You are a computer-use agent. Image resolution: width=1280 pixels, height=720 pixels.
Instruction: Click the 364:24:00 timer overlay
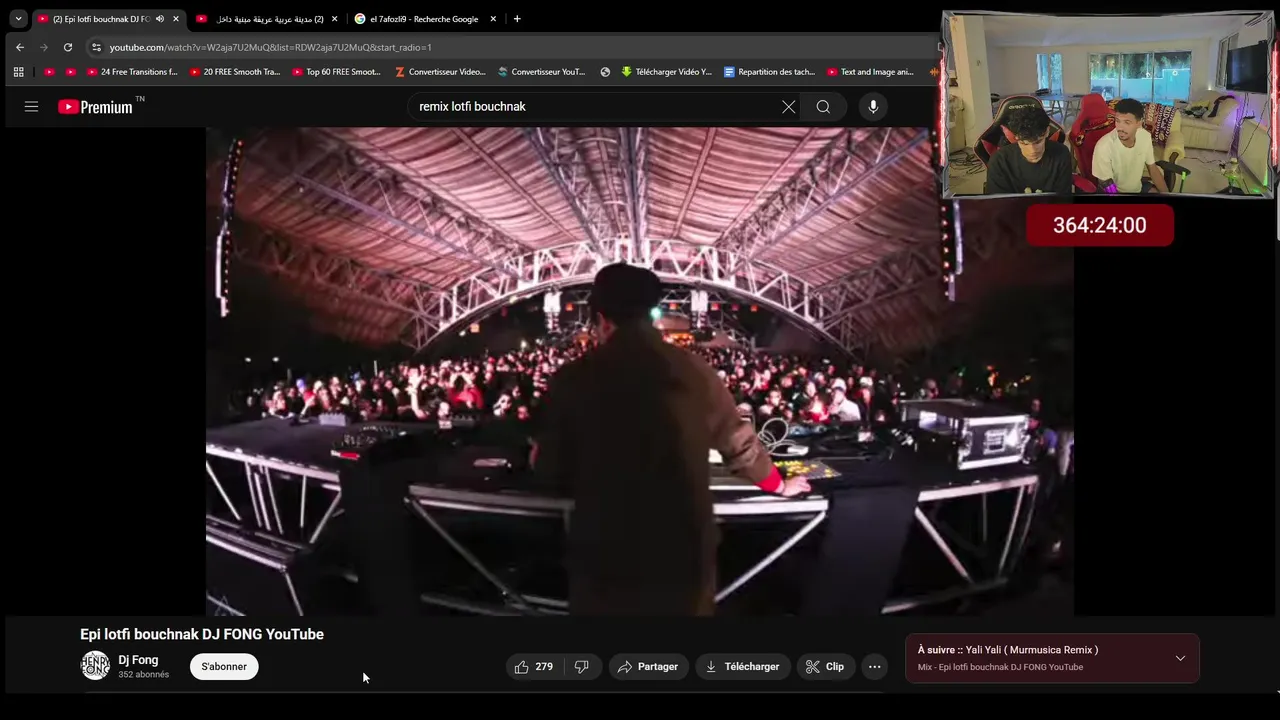(x=1100, y=225)
